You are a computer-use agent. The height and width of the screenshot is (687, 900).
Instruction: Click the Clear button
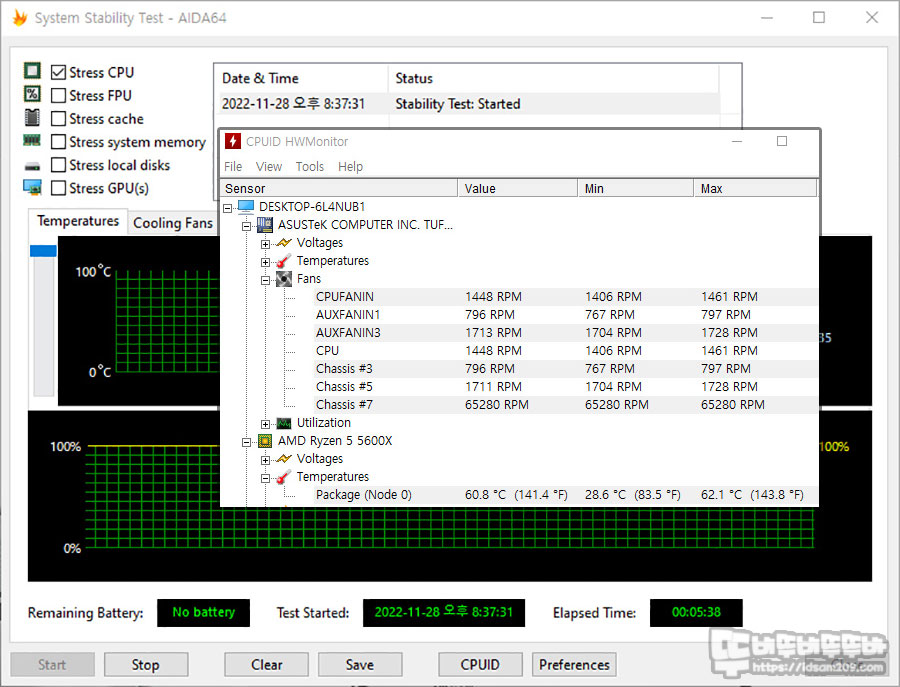tap(266, 665)
